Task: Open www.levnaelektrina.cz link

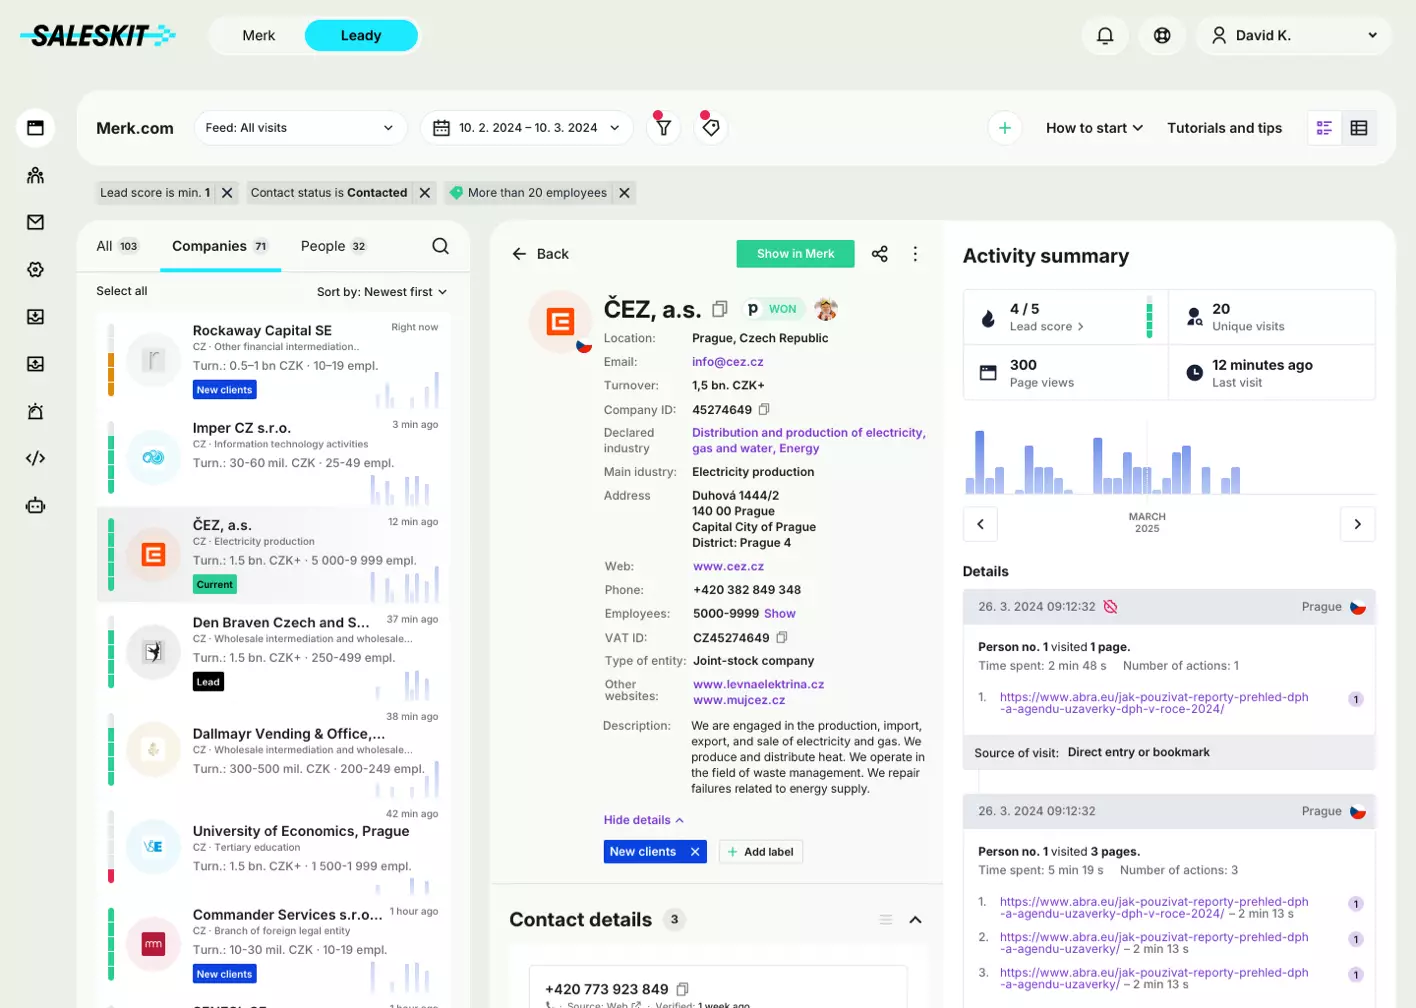Action: tap(759, 684)
